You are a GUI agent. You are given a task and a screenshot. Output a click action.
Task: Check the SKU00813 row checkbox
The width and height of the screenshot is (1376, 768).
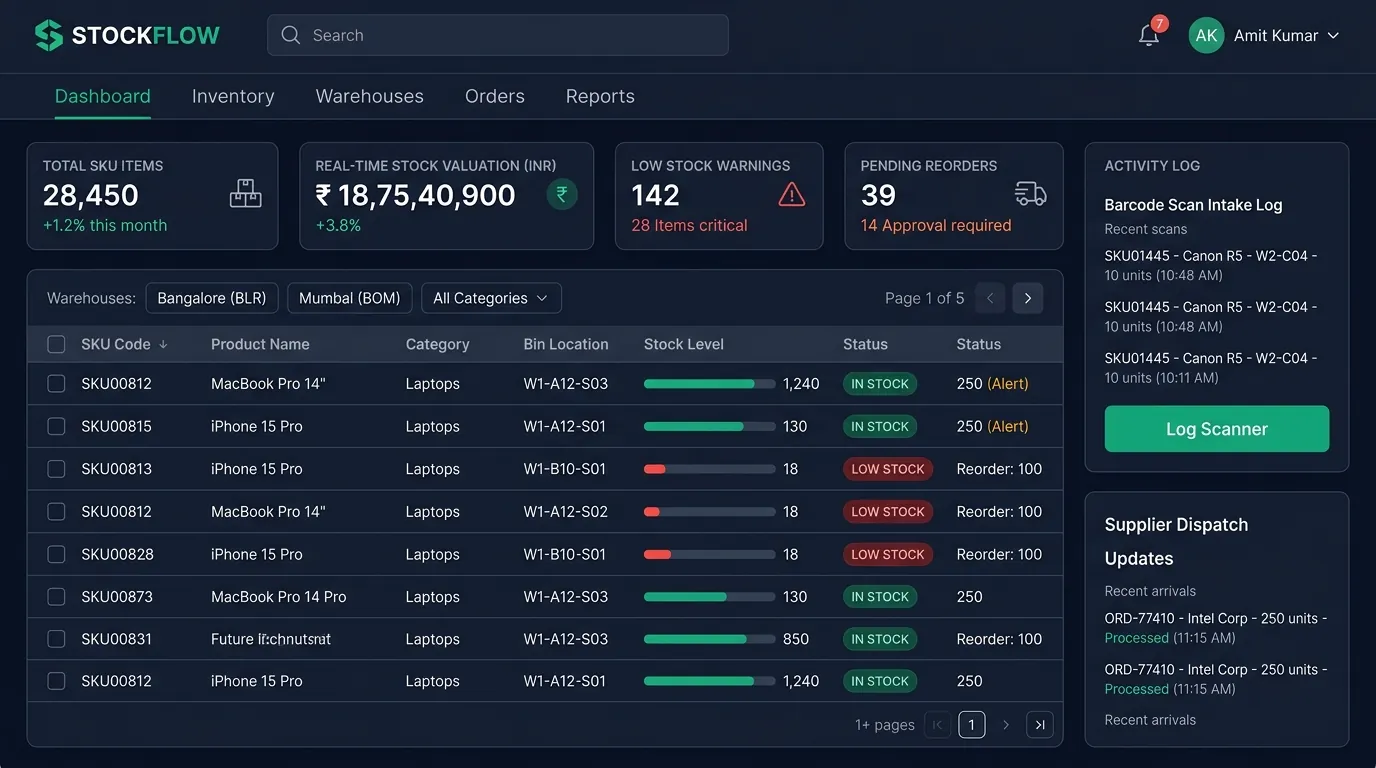click(x=56, y=469)
